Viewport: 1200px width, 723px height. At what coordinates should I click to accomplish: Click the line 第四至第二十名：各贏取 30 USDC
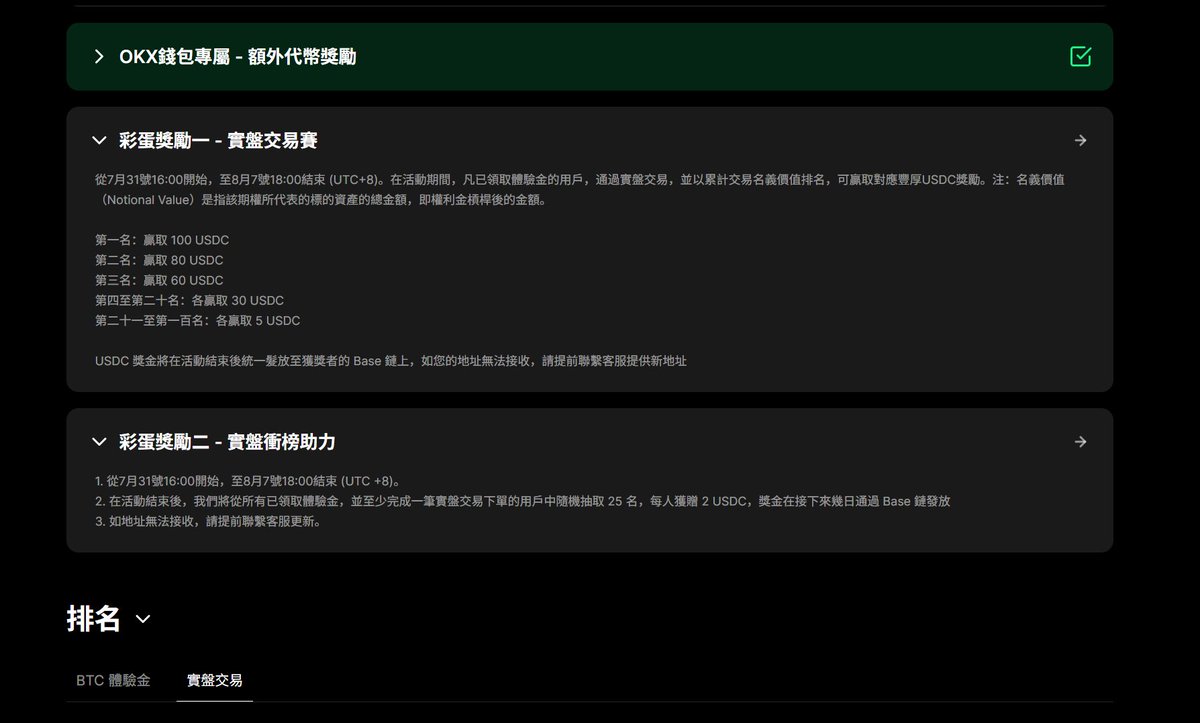[190, 300]
